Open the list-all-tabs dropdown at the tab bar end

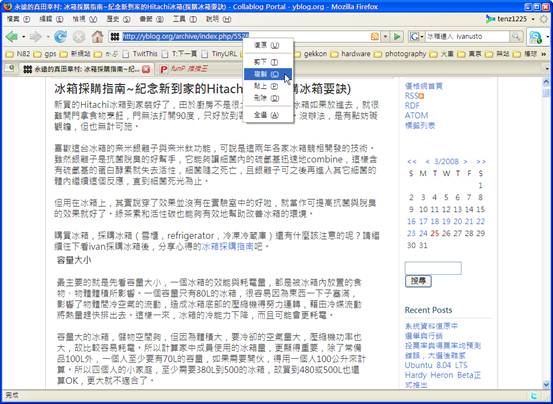[547, 69]
